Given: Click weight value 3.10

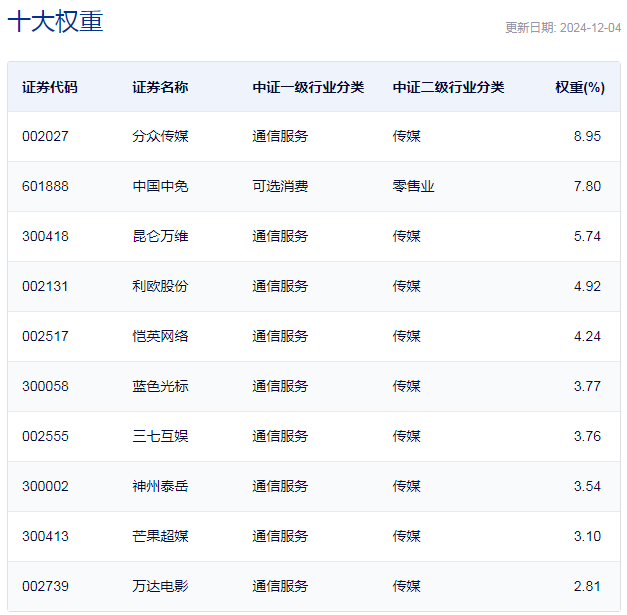Looking at the screenshot, I should click(x=587, y=536).
